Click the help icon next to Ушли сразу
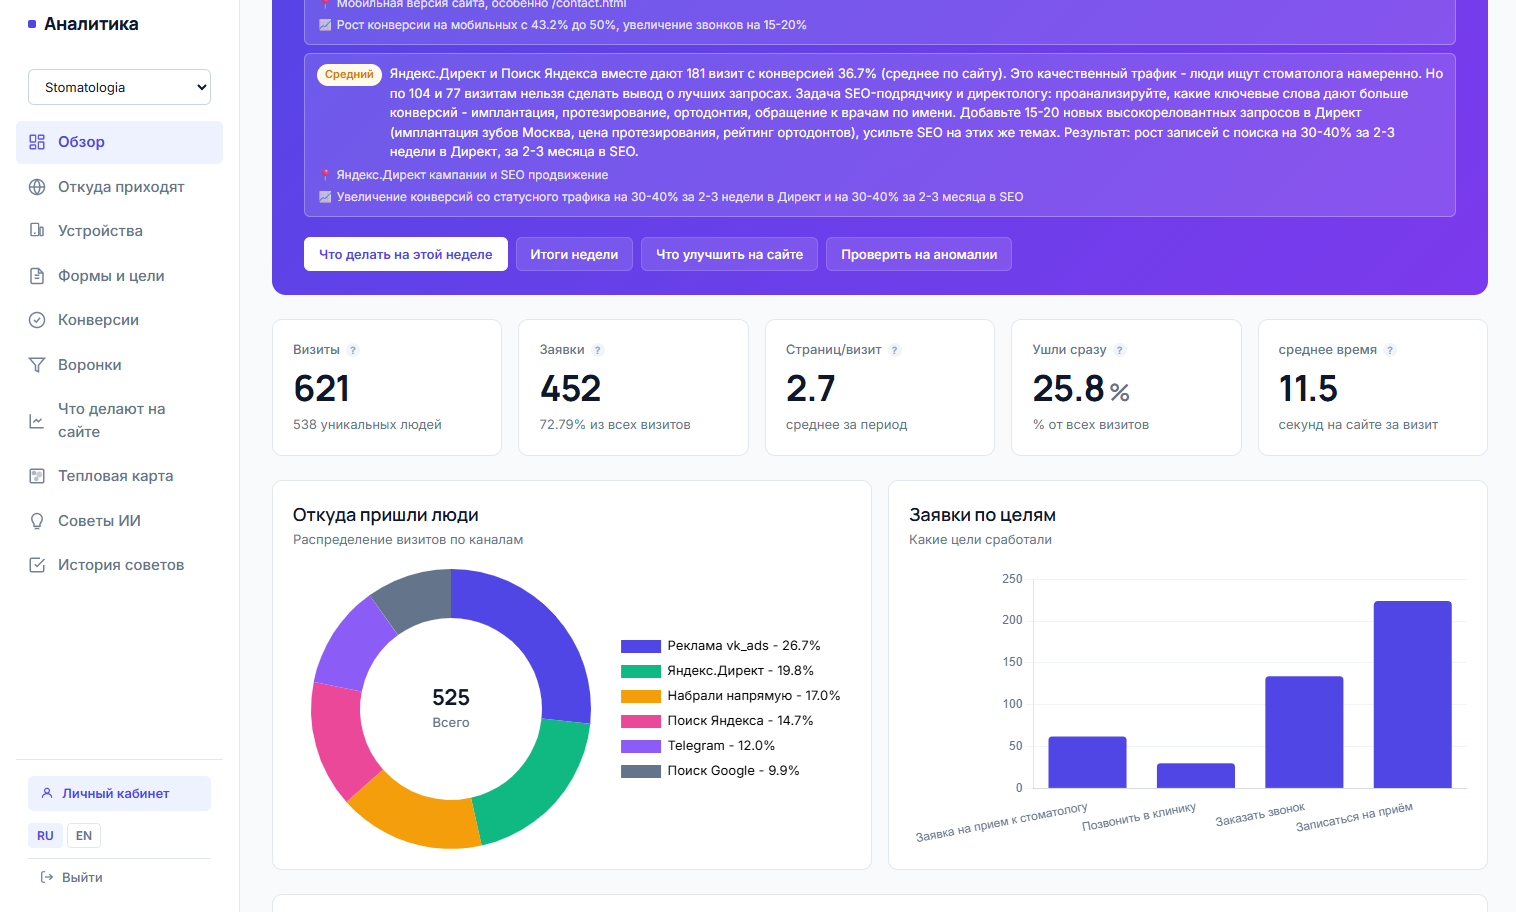Viewport: 1516px width, 912px height. (1120, 350)
